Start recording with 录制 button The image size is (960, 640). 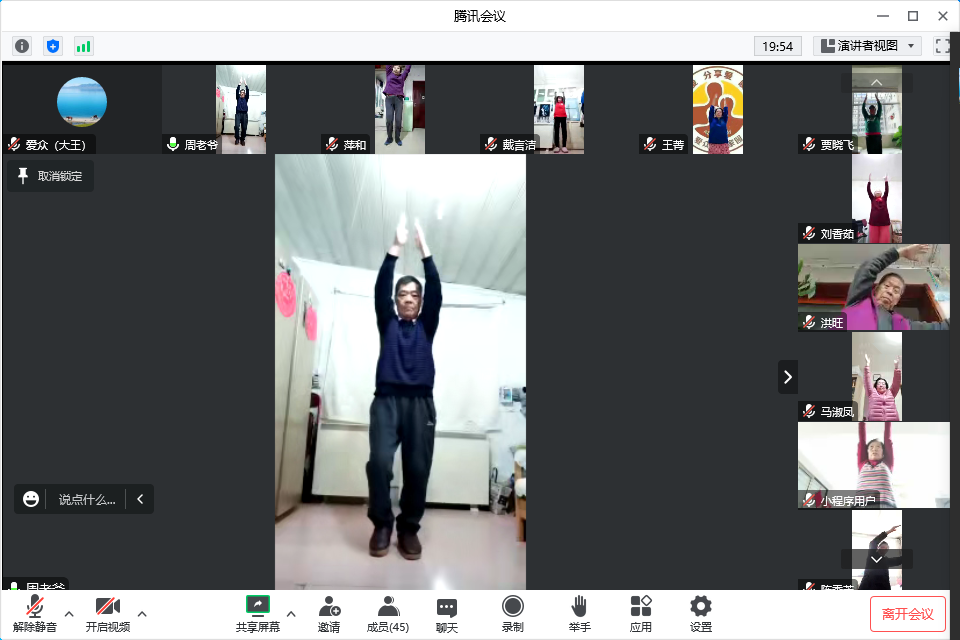point(512,613)
